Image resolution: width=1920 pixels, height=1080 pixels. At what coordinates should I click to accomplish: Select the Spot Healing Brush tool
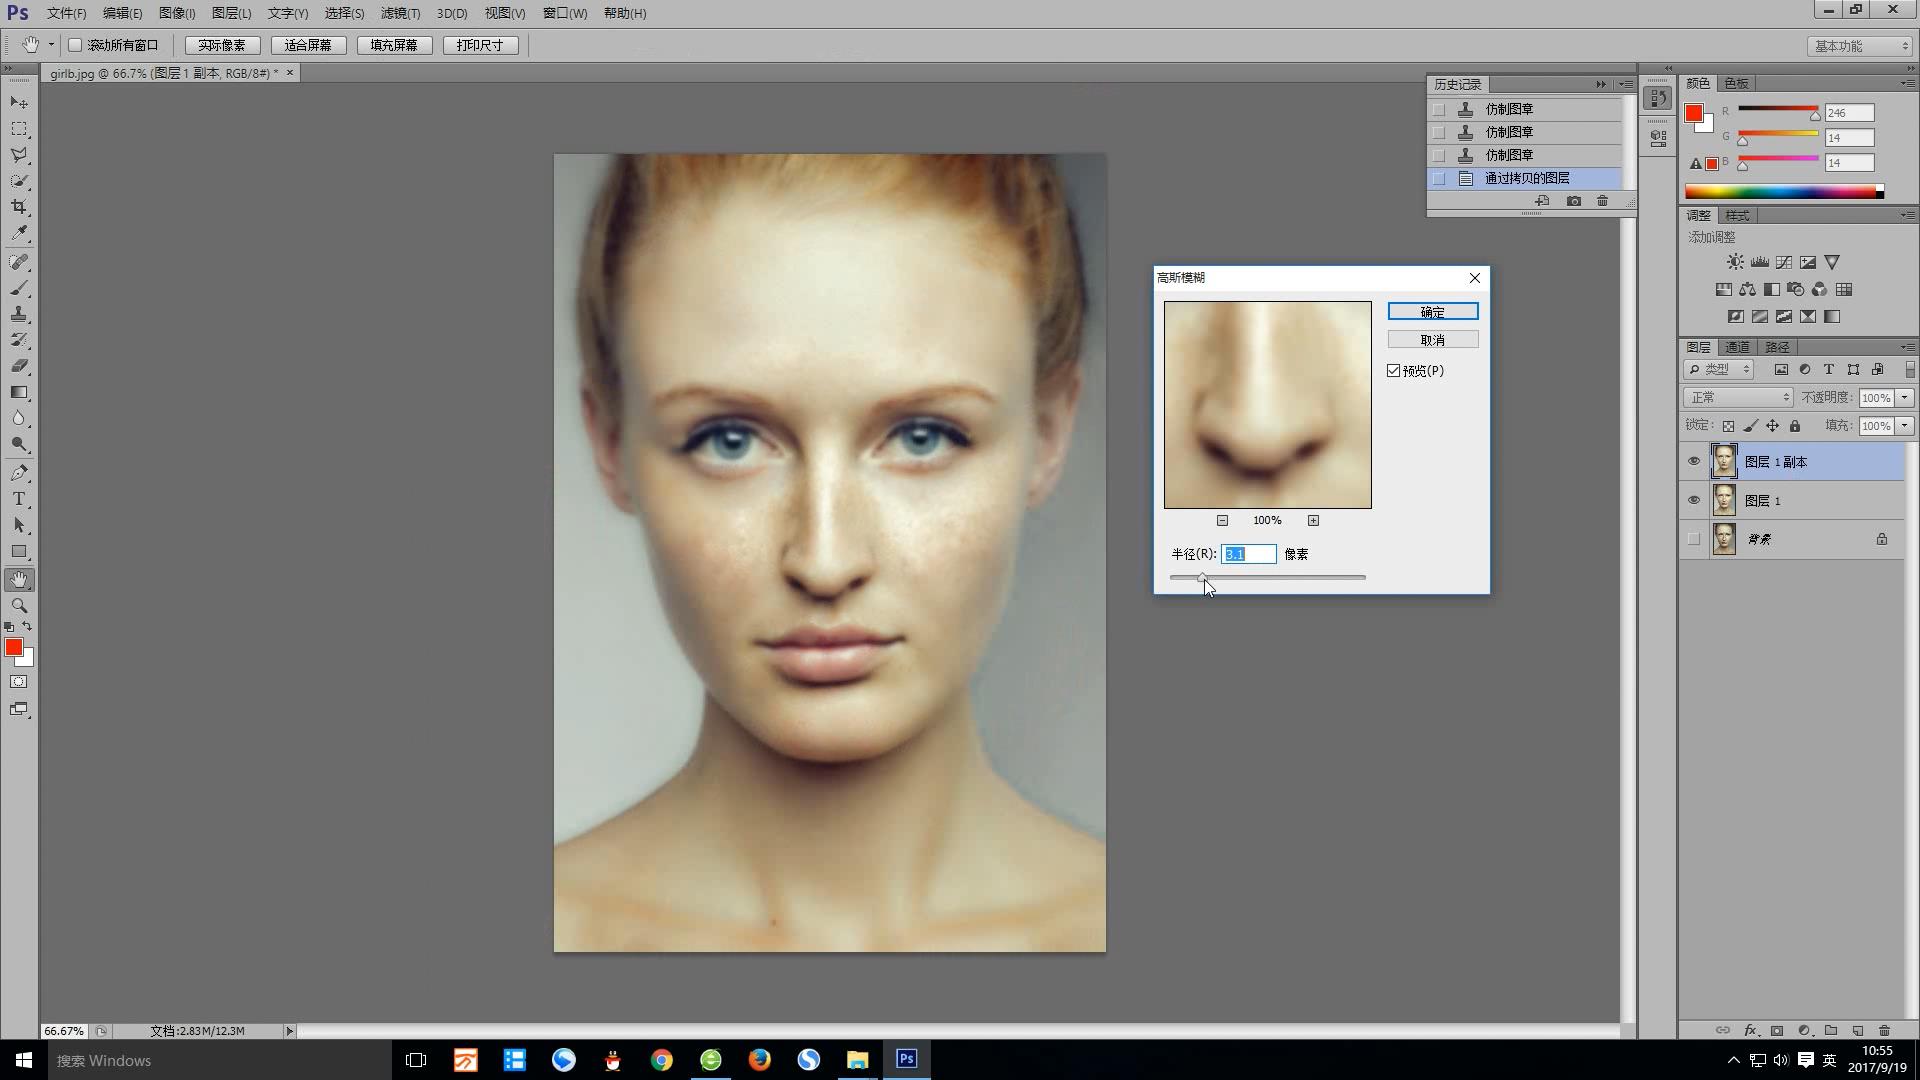click(19, 262)
